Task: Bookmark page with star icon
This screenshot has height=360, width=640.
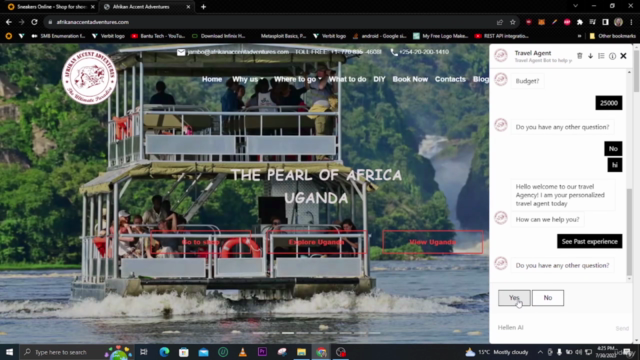Action: pyautogui.click(x=513, y=22)
